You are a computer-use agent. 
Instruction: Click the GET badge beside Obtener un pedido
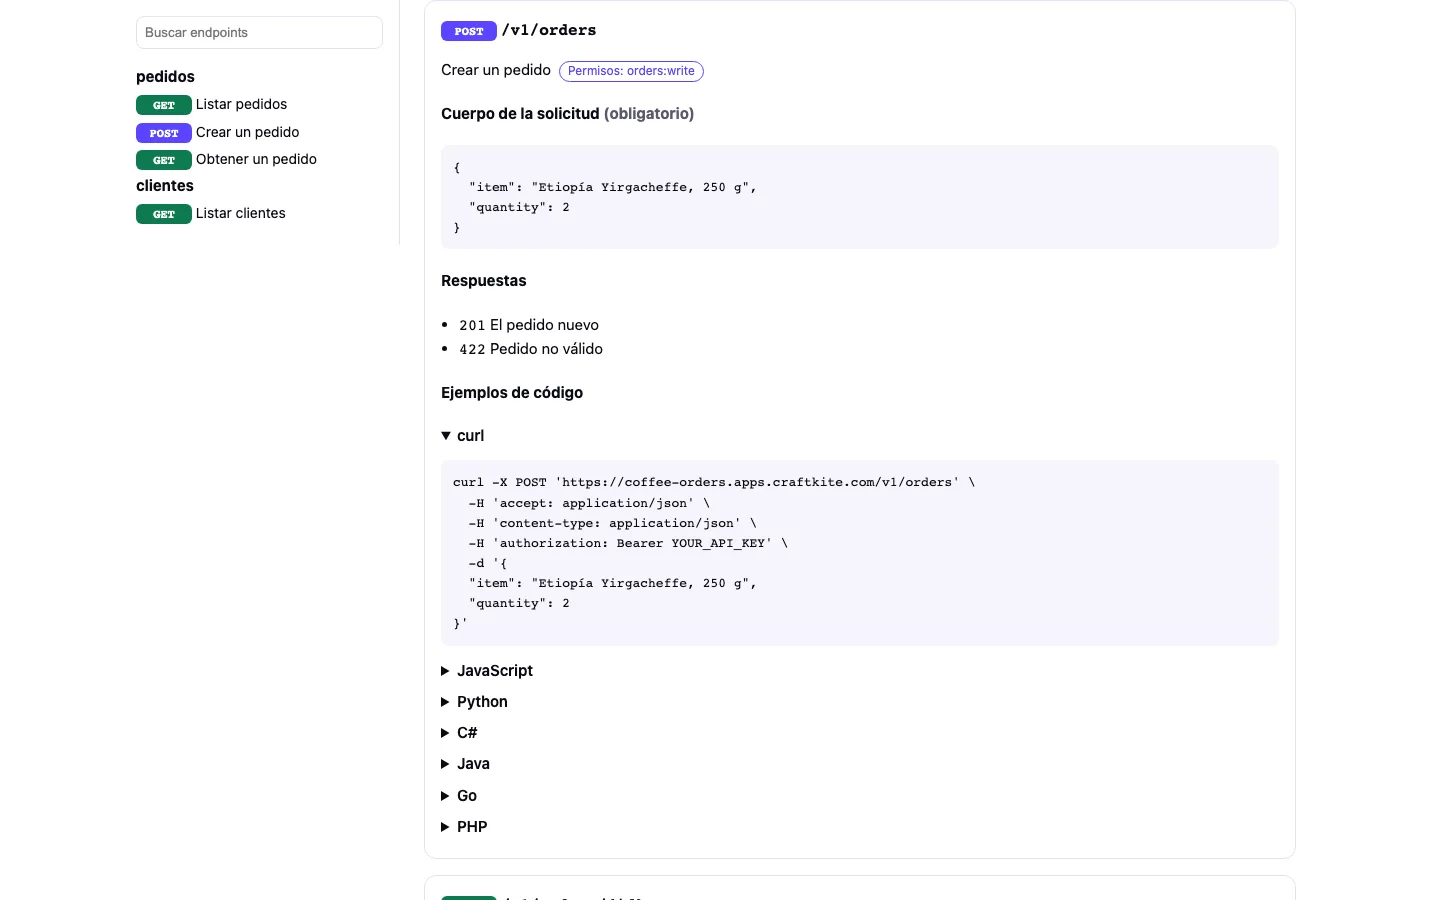click(x=164, y=160)
